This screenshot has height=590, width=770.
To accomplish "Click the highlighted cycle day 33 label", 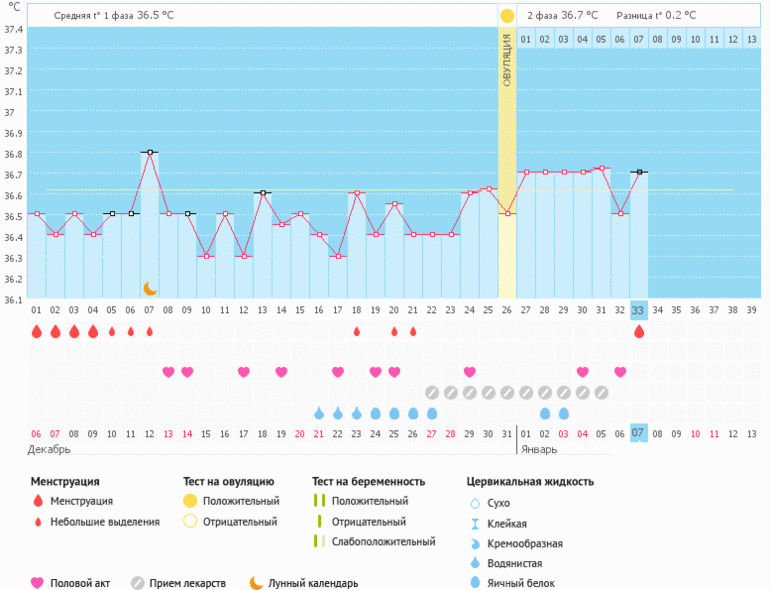I will click(639, 311).
